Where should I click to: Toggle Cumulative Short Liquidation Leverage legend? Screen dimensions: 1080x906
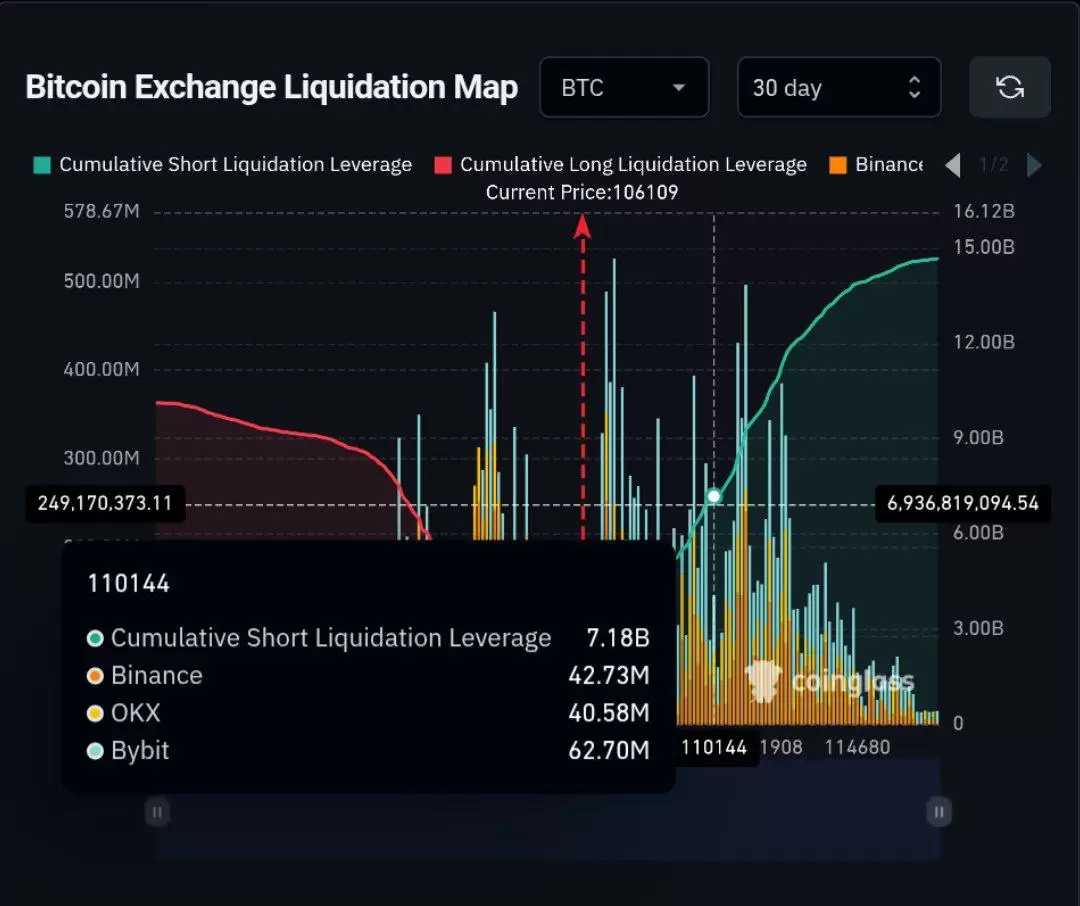coord(222,165)
